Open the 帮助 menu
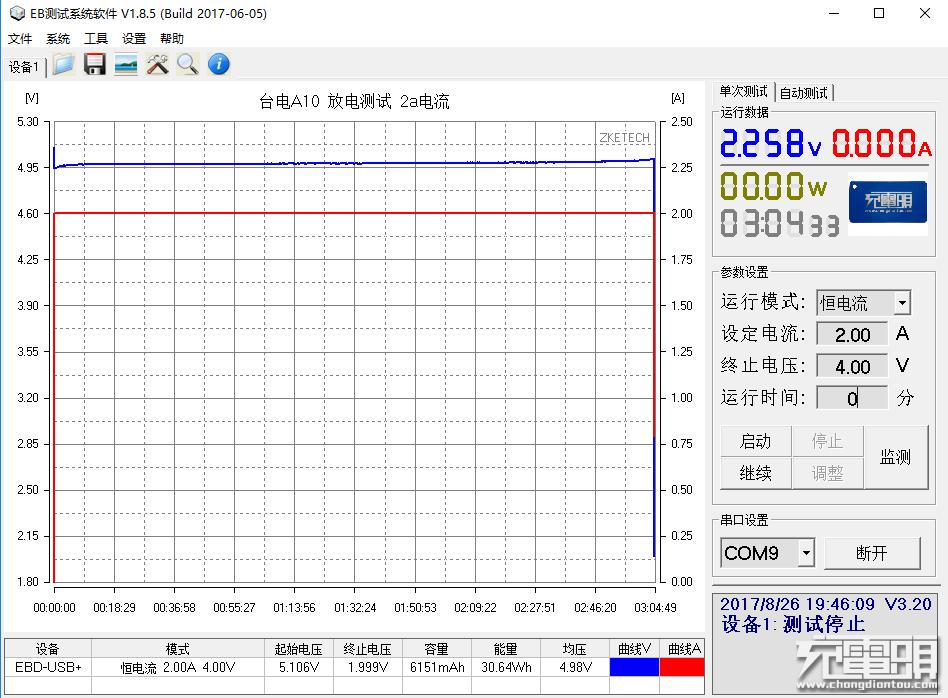The height and width of the screenshot is (698, 948). (170, 38)
